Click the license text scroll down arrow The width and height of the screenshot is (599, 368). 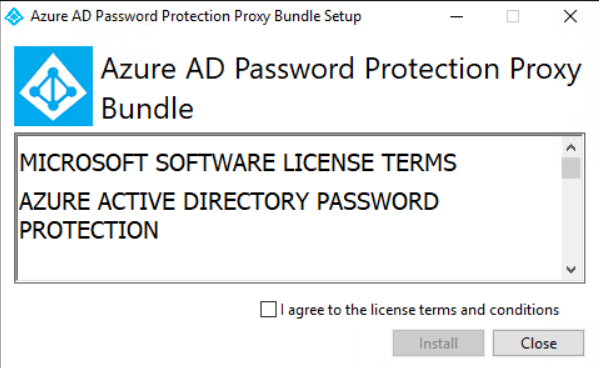(571, 269)
